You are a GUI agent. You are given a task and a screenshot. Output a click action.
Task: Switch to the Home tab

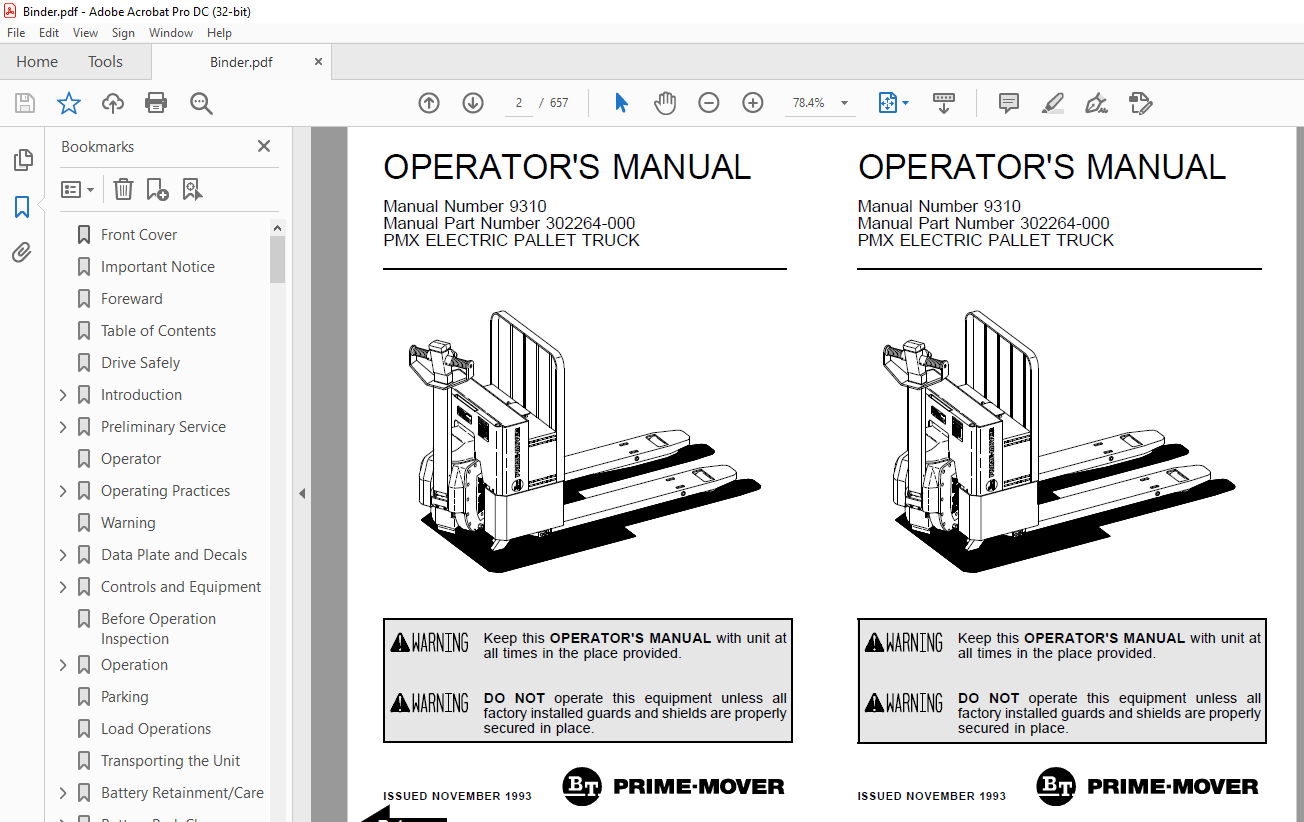point(37,62)
